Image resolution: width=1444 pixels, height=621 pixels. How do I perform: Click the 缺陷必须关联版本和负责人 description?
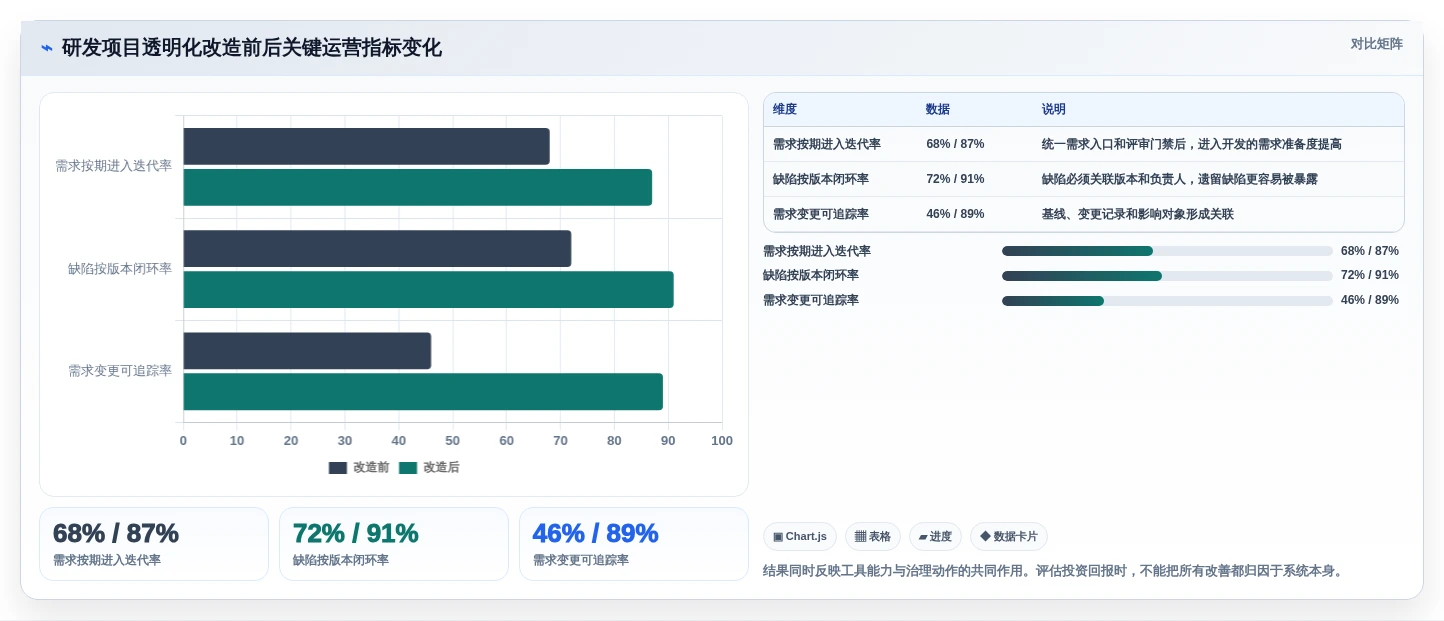1180,179
